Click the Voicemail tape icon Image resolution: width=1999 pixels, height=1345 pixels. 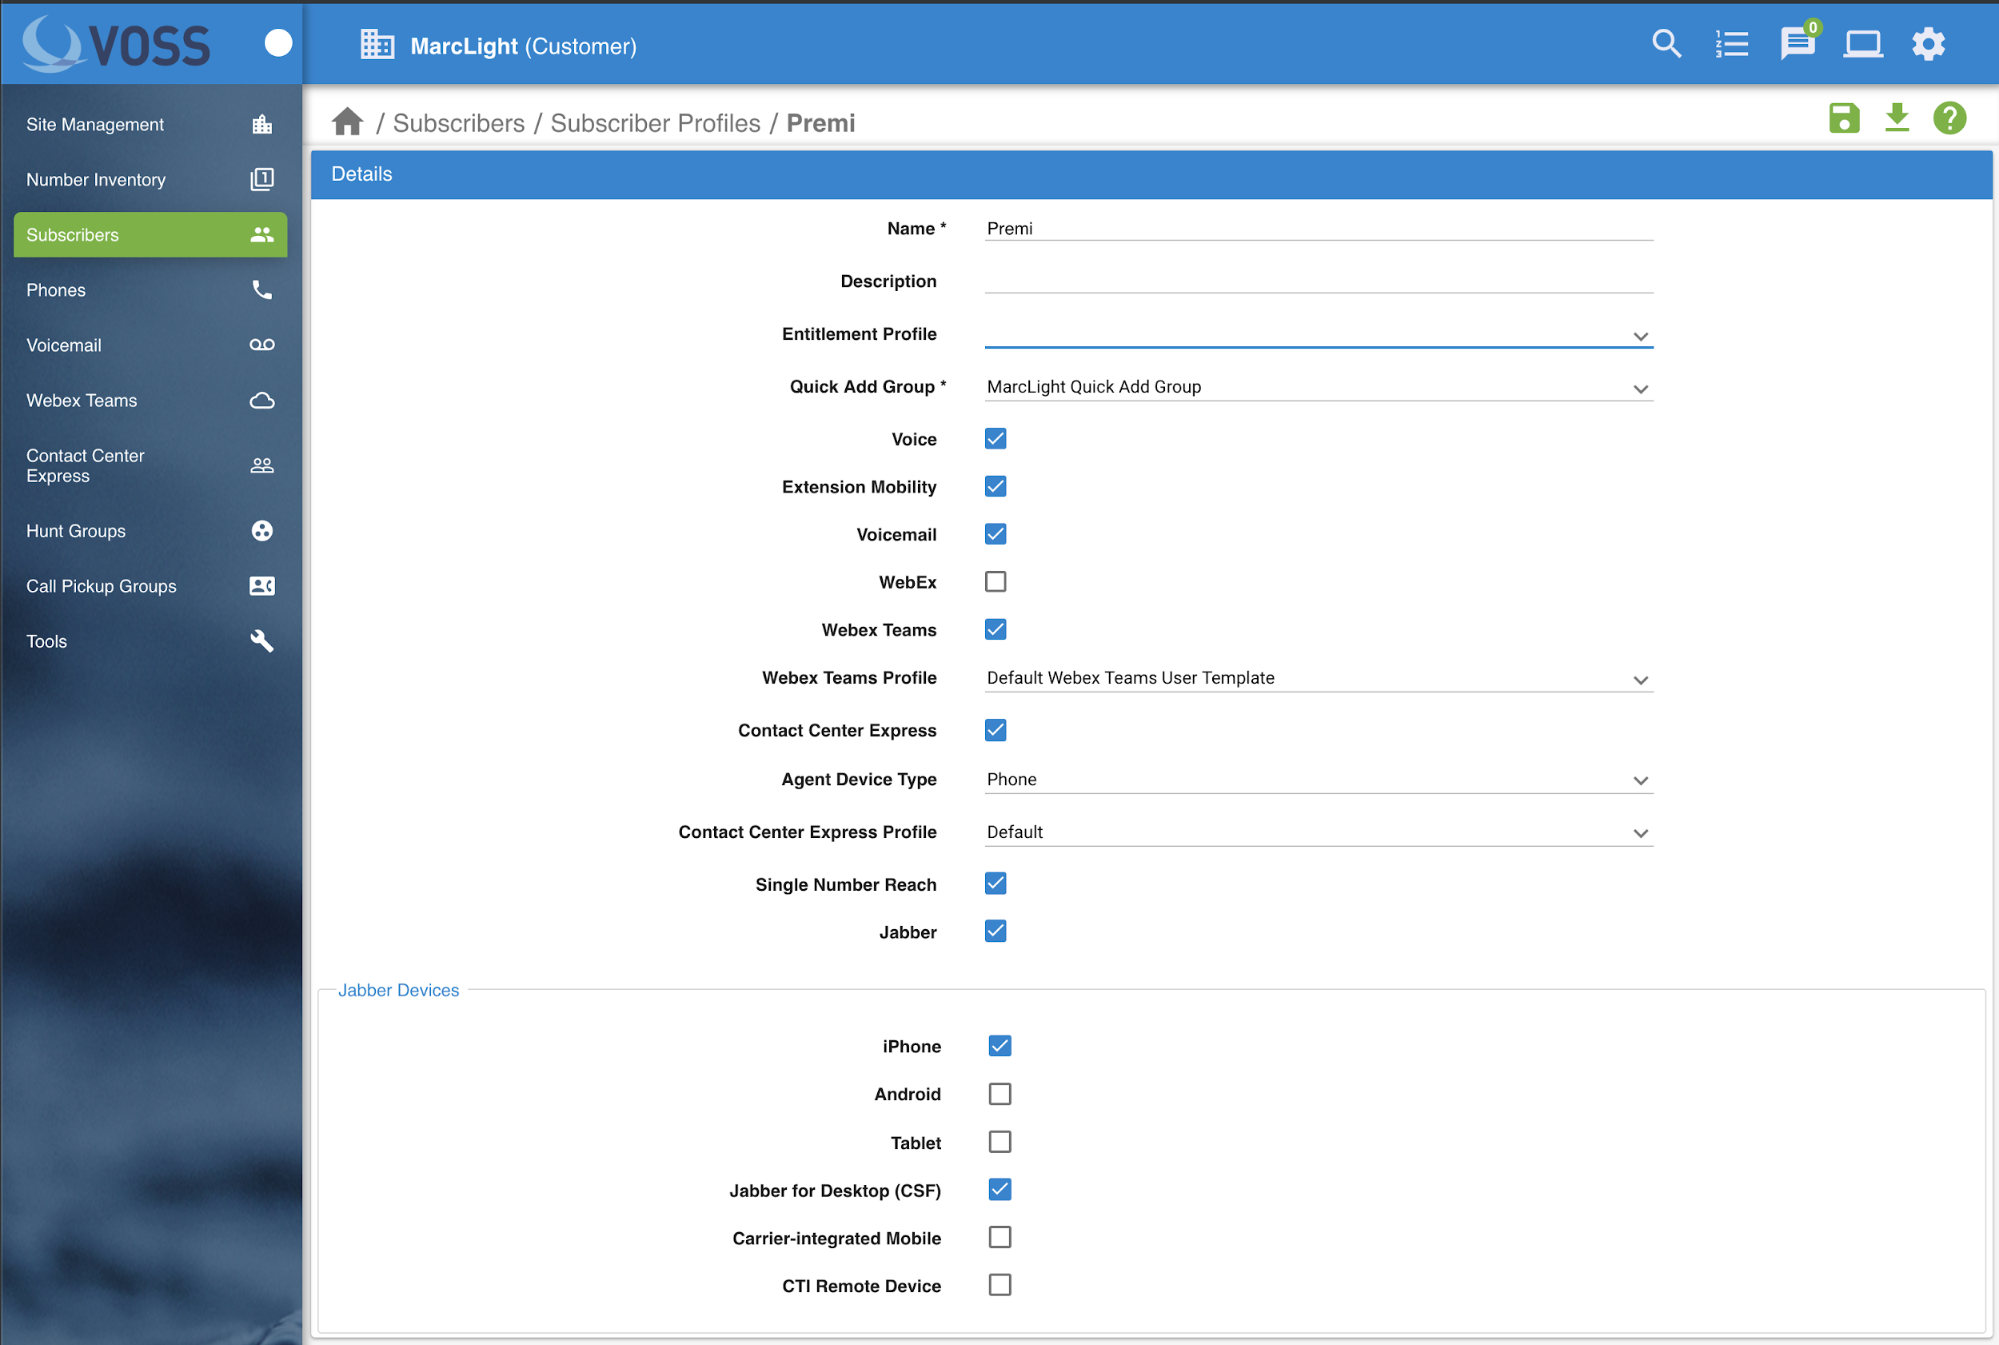[x=262, y=345]
